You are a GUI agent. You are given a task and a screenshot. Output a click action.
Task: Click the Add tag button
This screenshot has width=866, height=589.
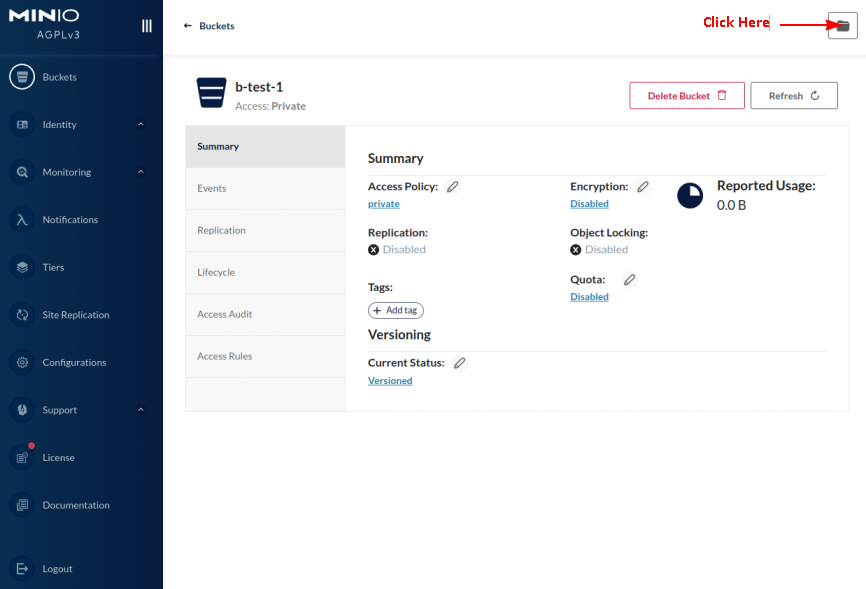tap(396, 311)
